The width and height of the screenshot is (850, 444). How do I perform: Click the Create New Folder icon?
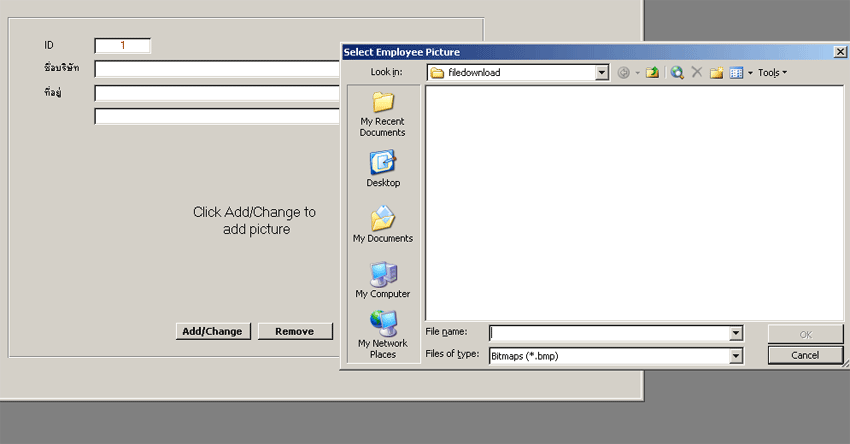[x=716, y=73]
